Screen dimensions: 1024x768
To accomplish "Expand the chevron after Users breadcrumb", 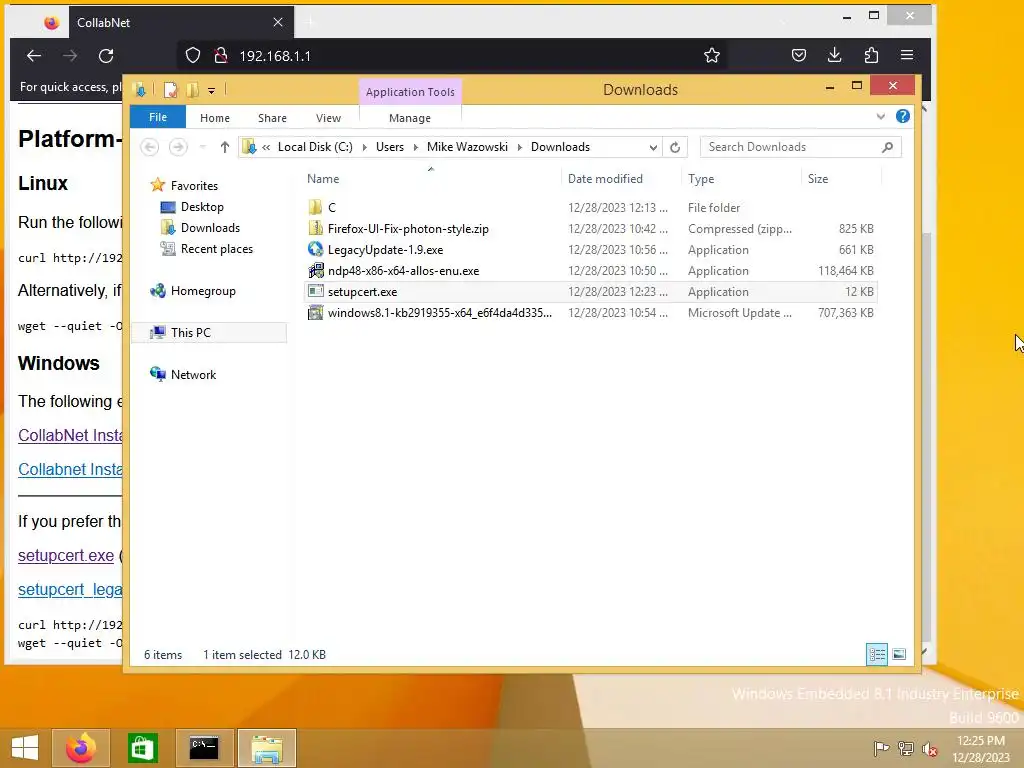I will tap(415, 148).
